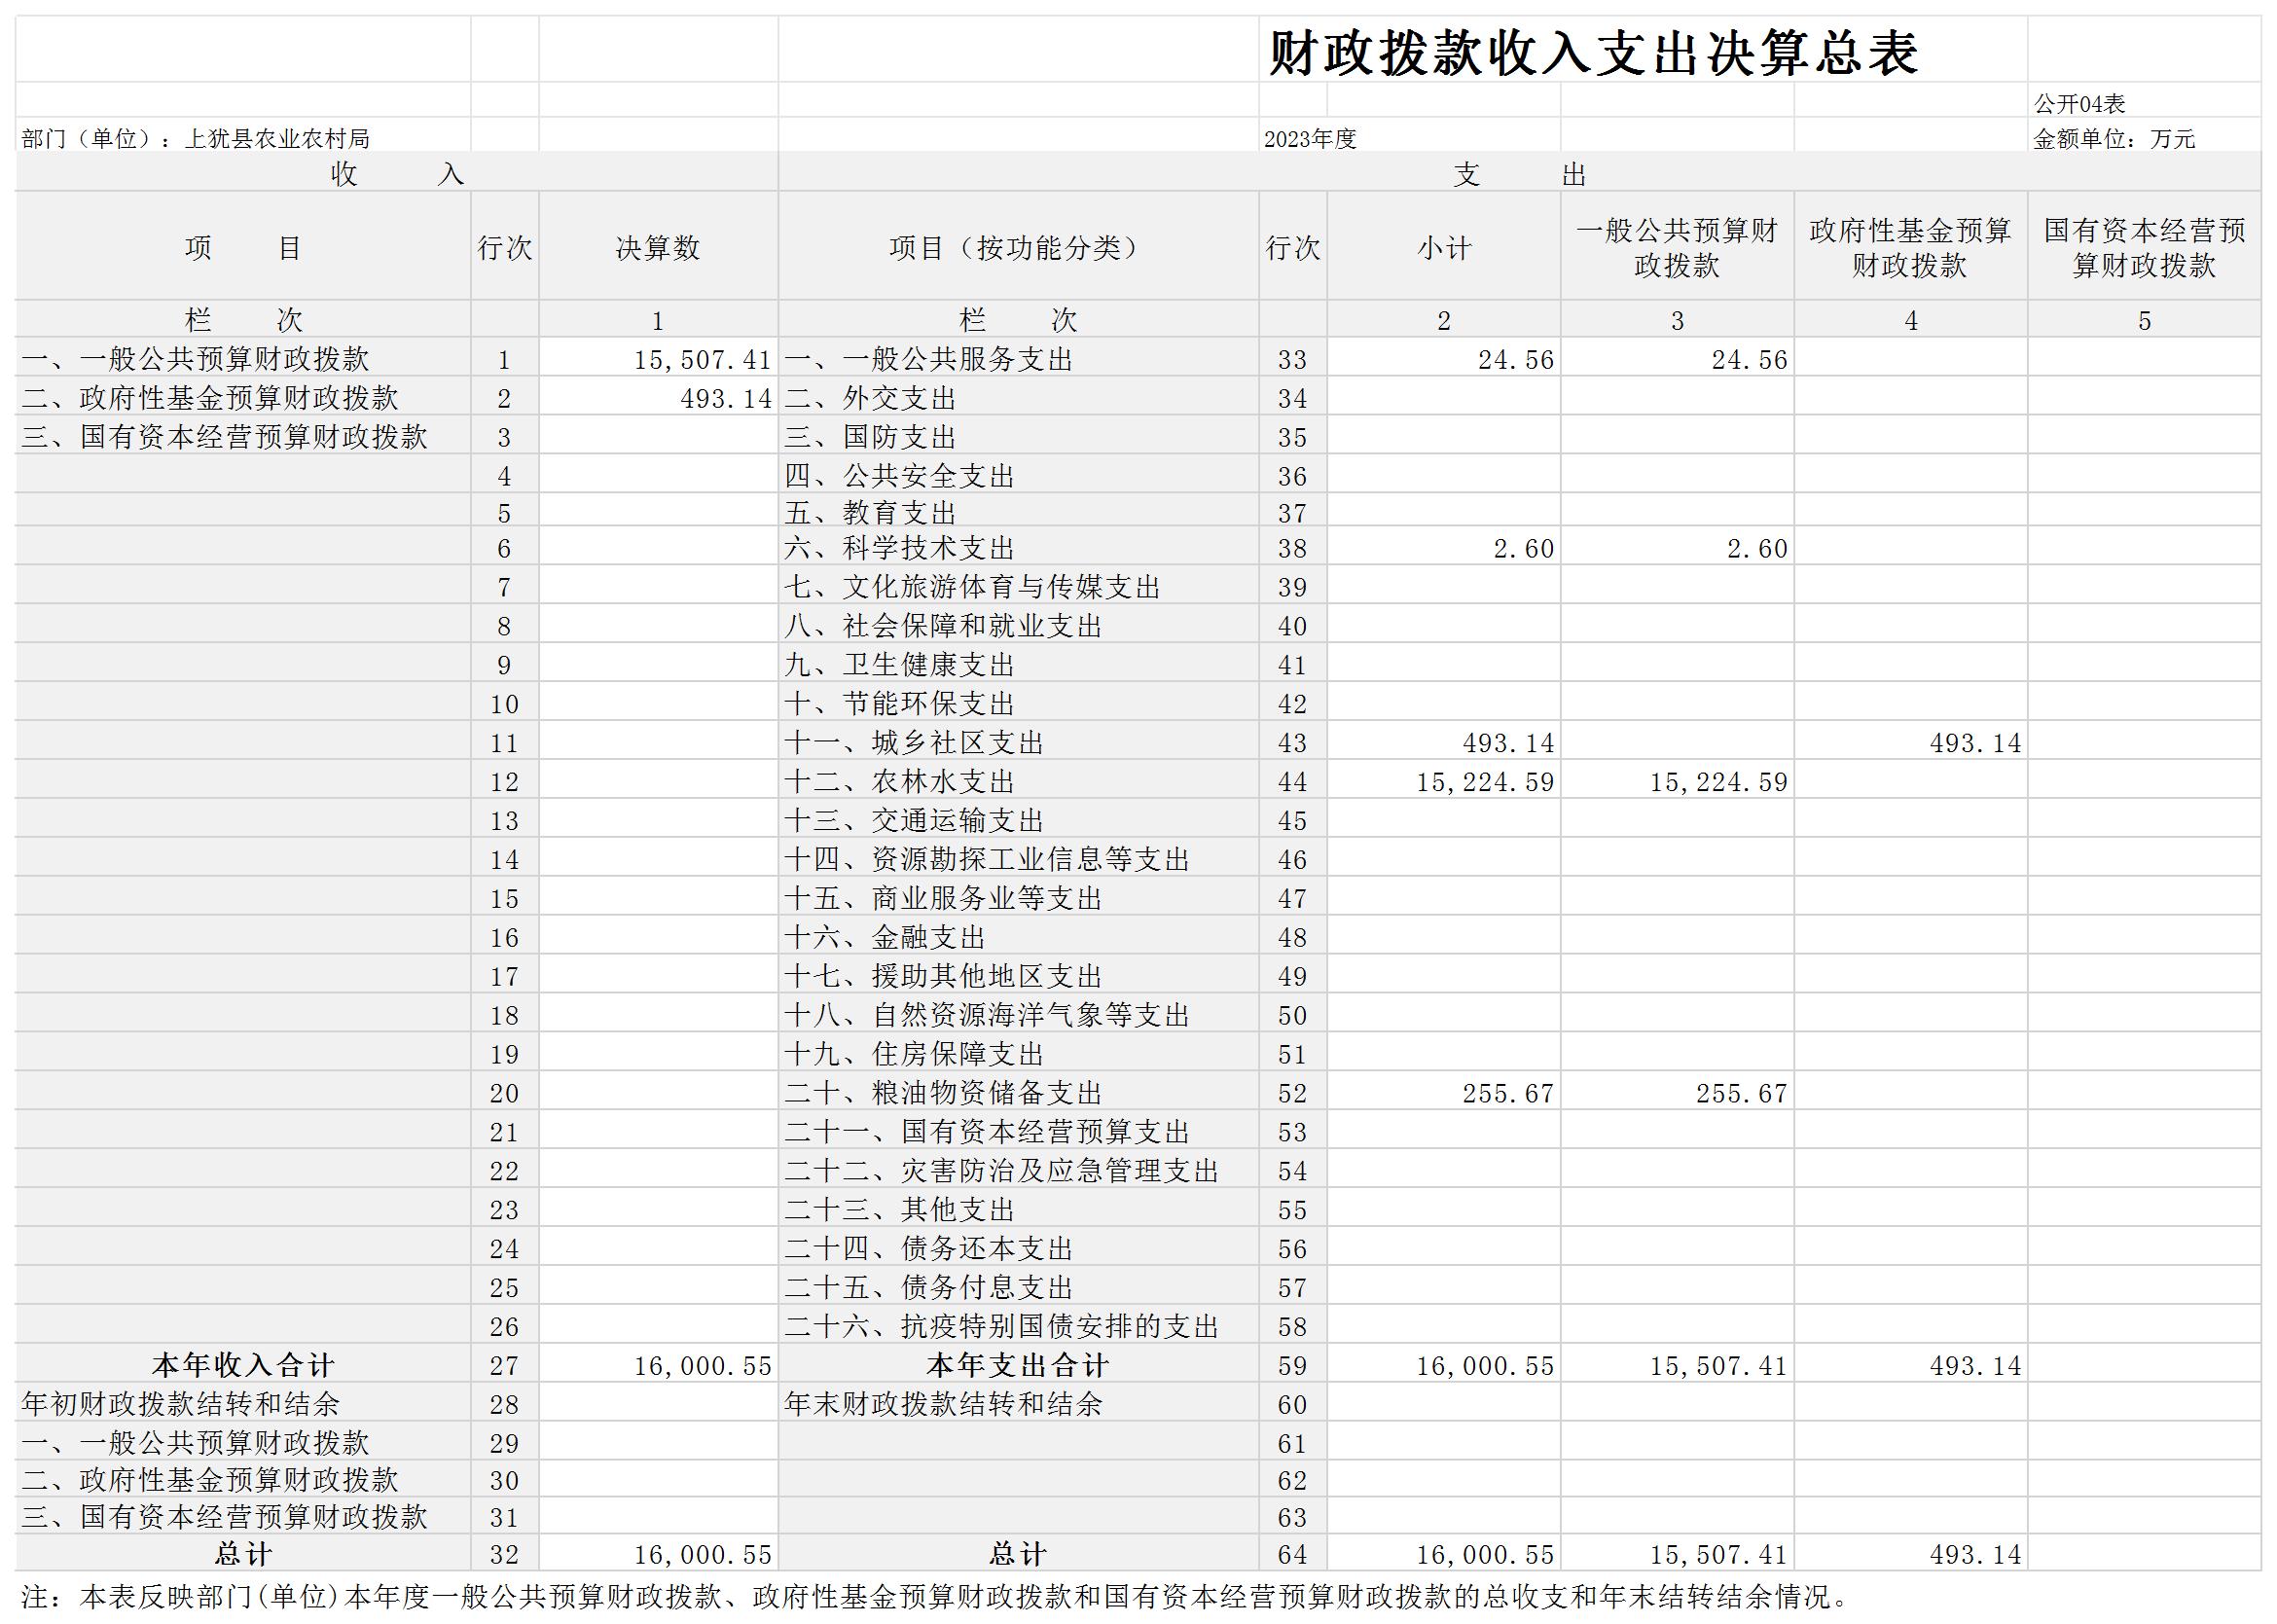Click the 公开04表 label

(x=2079, y=103)
